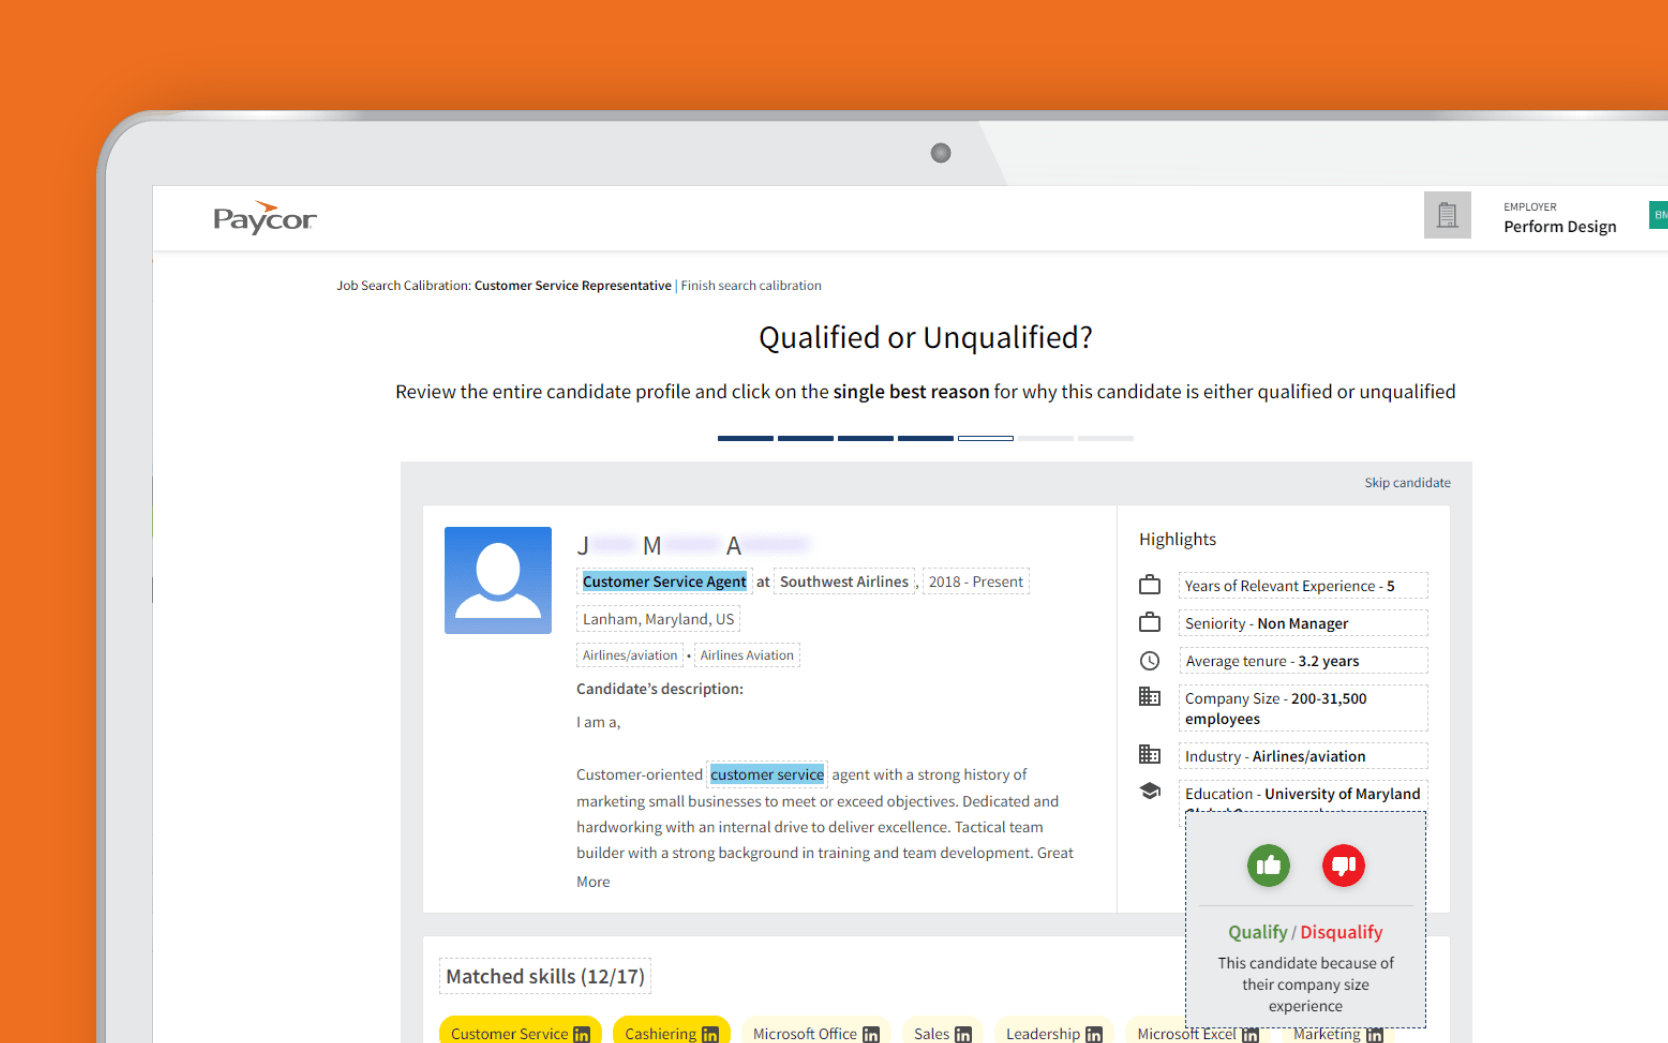Click the employer building icon
Screen dimensions: 1668x1043
[x=1447, y=215]
